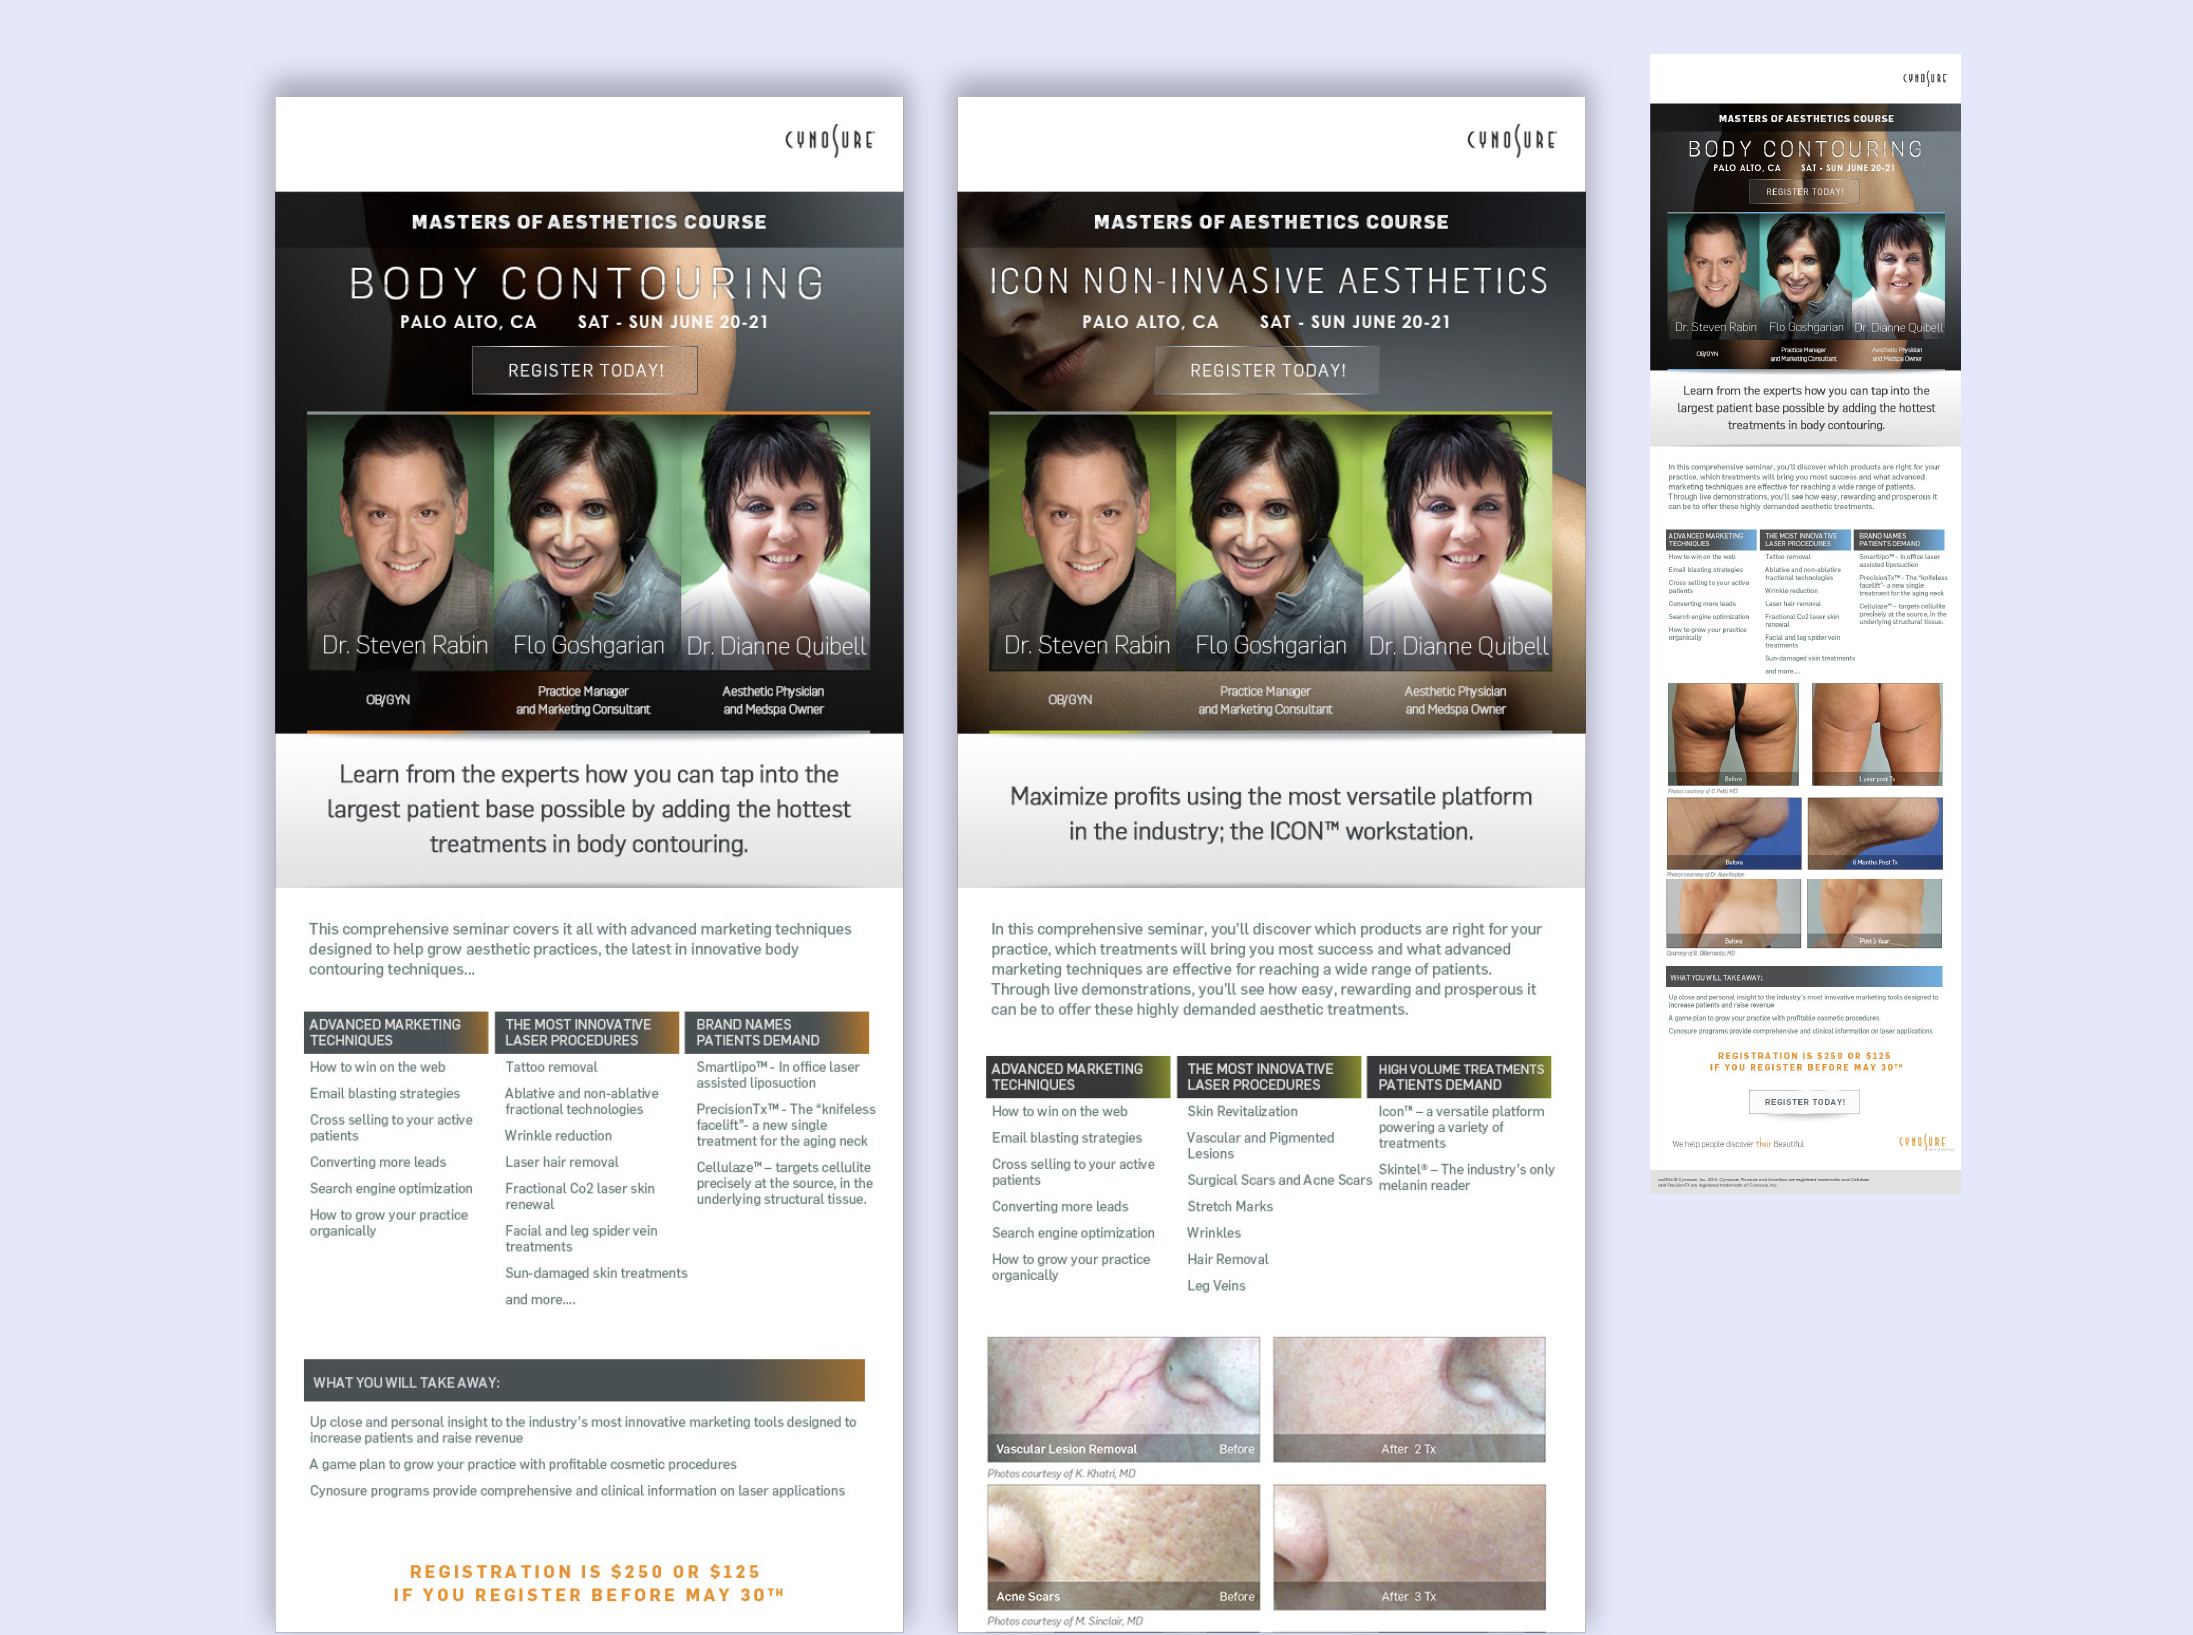The height and width of the screenshot is (1635, 2193).
Task: Click Vascular Lesion Removal Before image
Action: pos(1123,1399)
